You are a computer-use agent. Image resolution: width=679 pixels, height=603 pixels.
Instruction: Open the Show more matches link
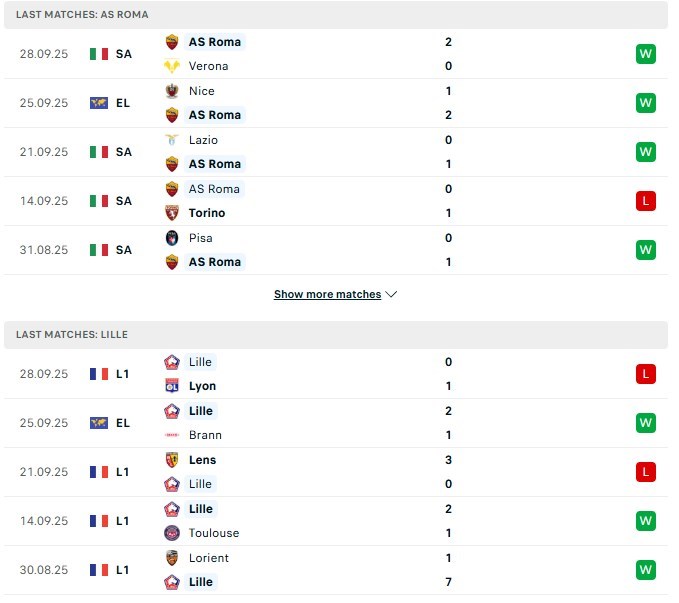tap(327, 295)
